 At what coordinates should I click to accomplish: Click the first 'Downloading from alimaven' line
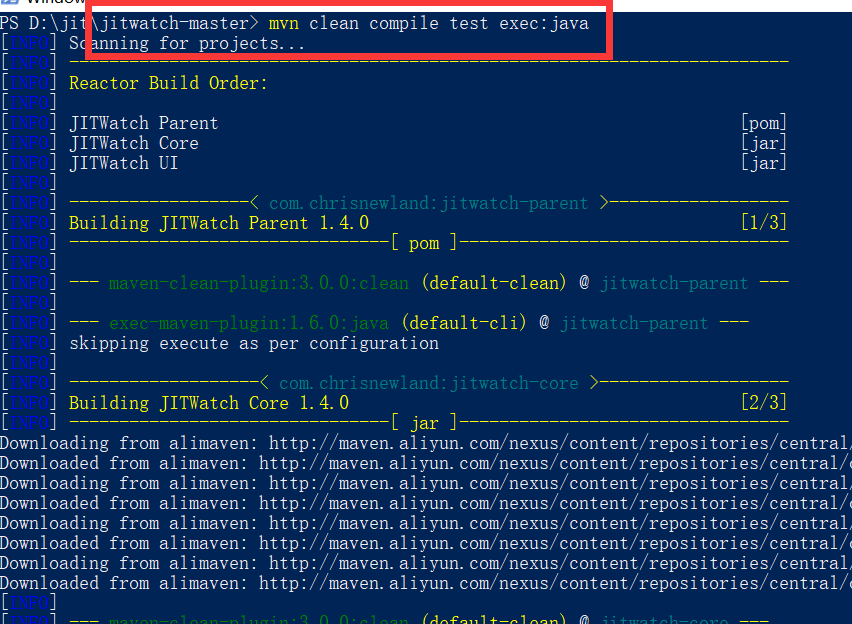point(426,444)
